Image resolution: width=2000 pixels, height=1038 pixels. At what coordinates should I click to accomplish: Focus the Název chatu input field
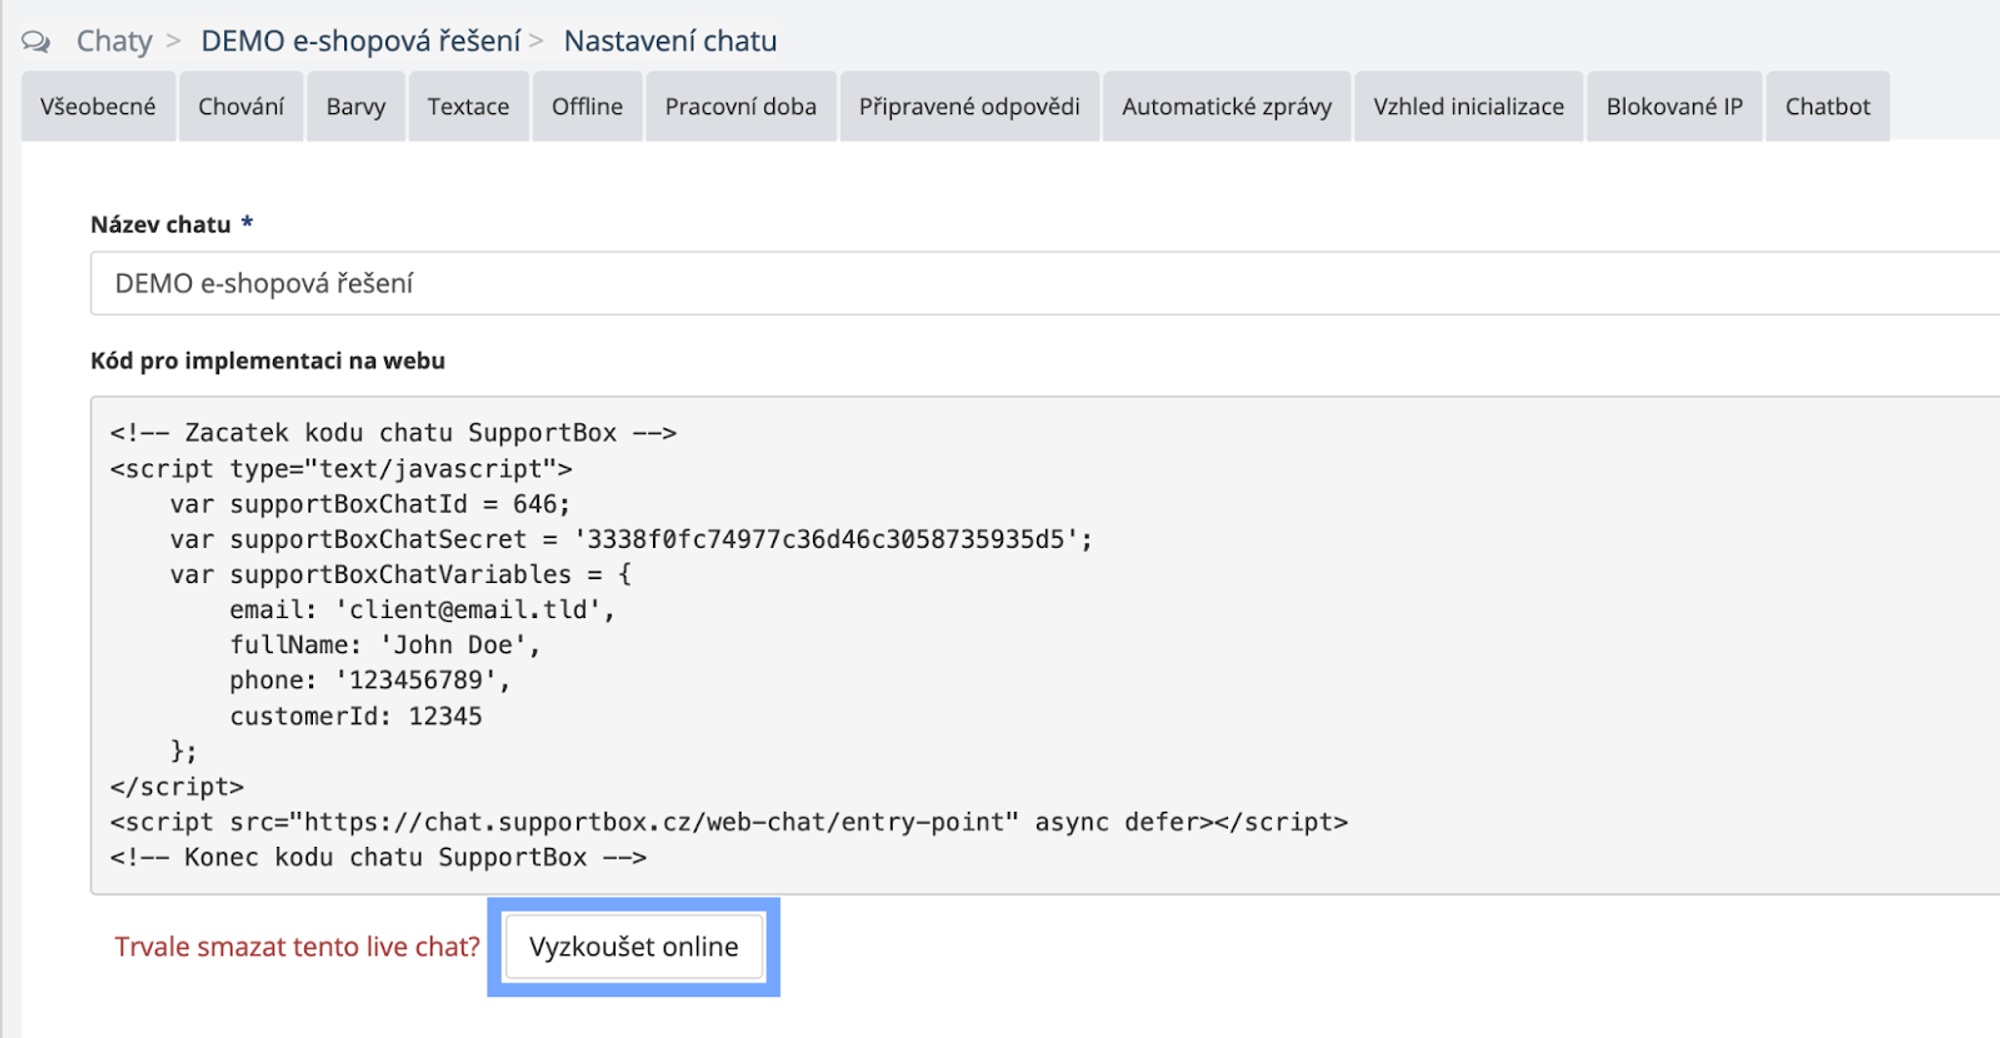(1045, 283)
